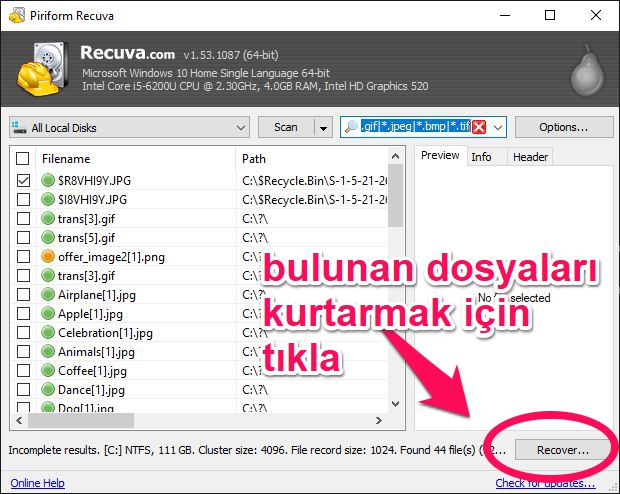The image size is (620, 494).
Task: Click the Recover button
Action: coord(563,450)
